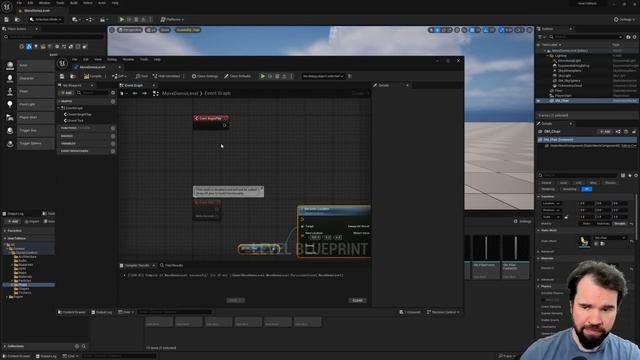Open viewport hamburger options menu
Screen dimensions: 640x360
(x=112, y=30)
